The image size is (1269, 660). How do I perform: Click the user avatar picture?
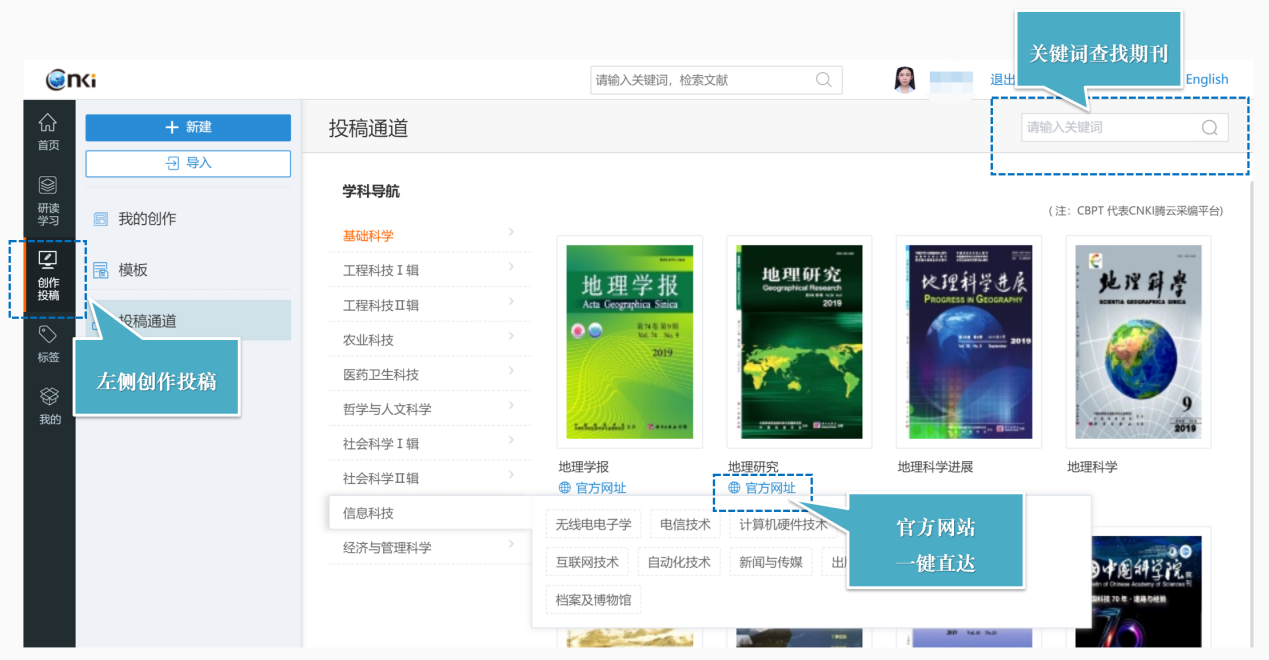[905, 80]
